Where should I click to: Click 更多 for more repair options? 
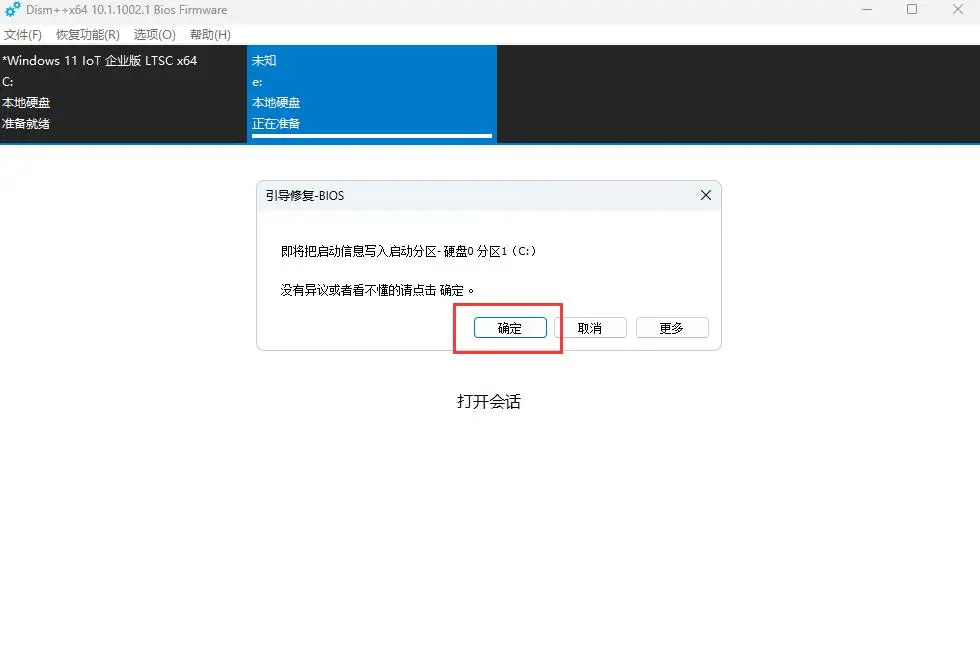tap(672, 327)
